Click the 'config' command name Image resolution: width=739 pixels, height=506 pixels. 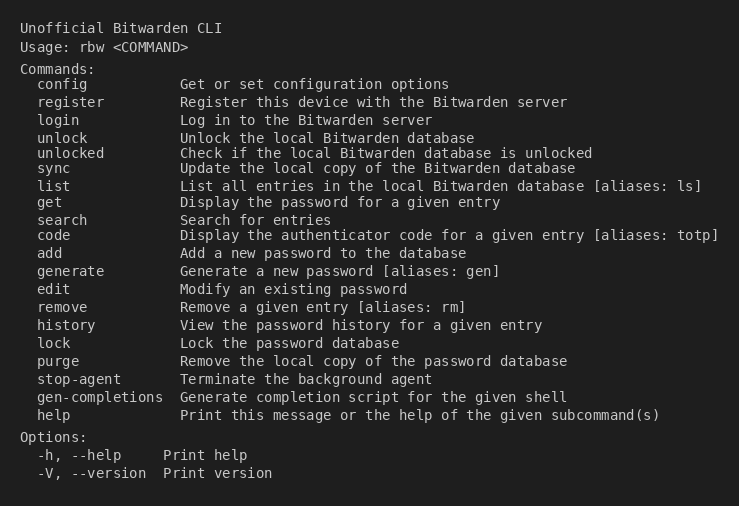(62, 85)
